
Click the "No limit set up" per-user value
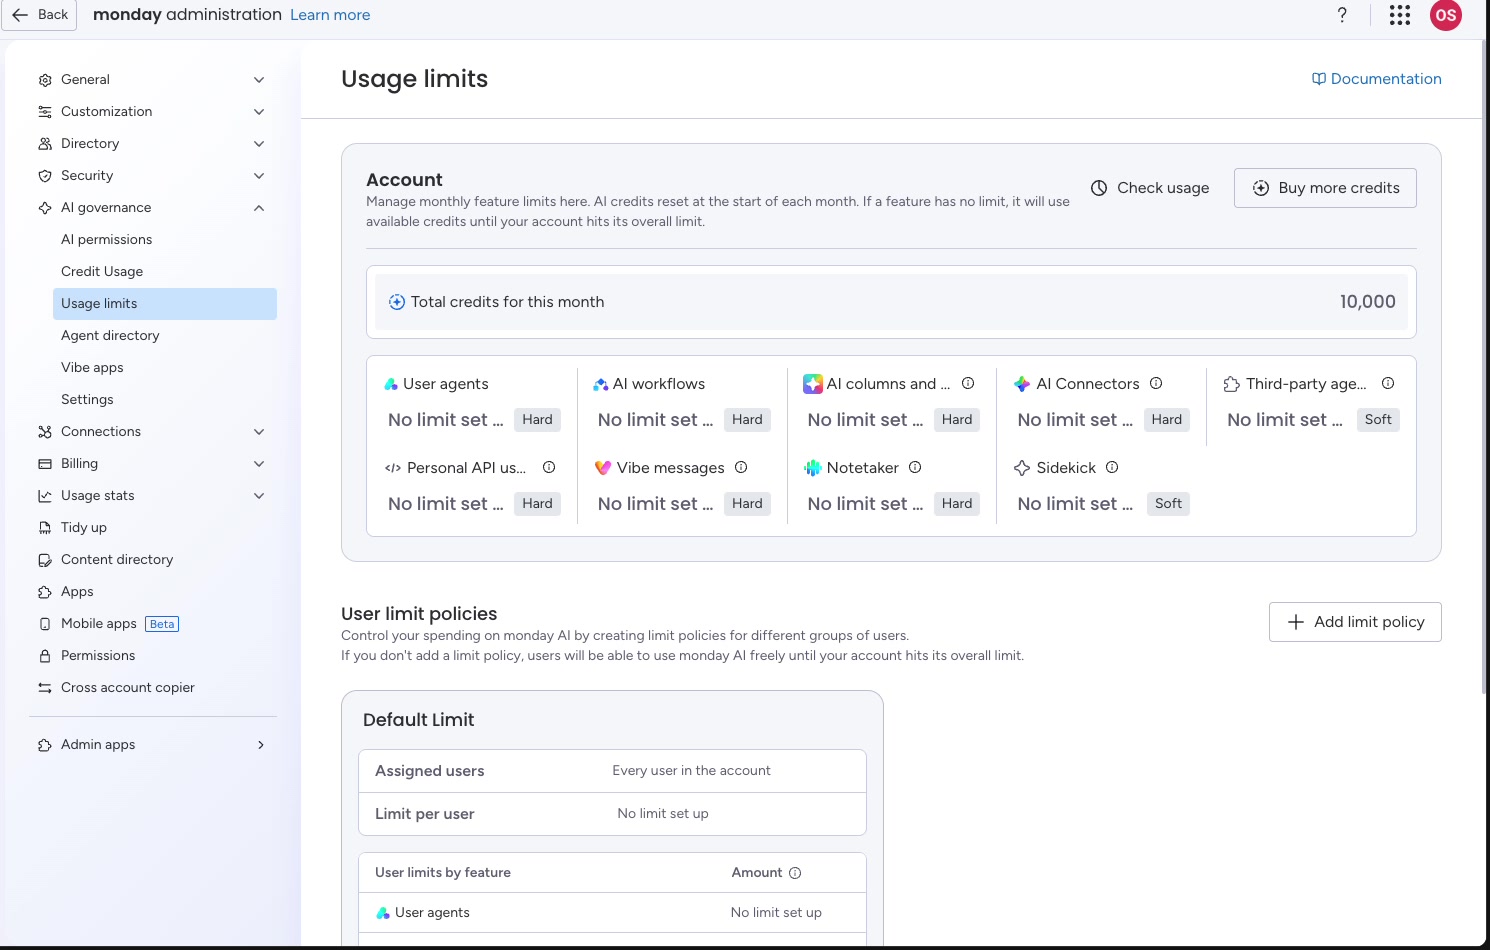pyautogui.click(x=663, y=814)
